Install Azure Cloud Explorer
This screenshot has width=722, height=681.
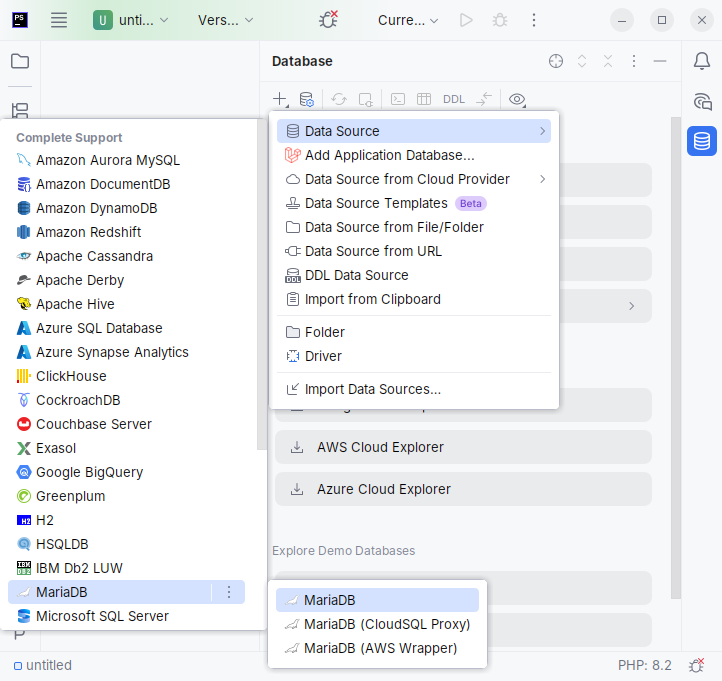[463, 489]
